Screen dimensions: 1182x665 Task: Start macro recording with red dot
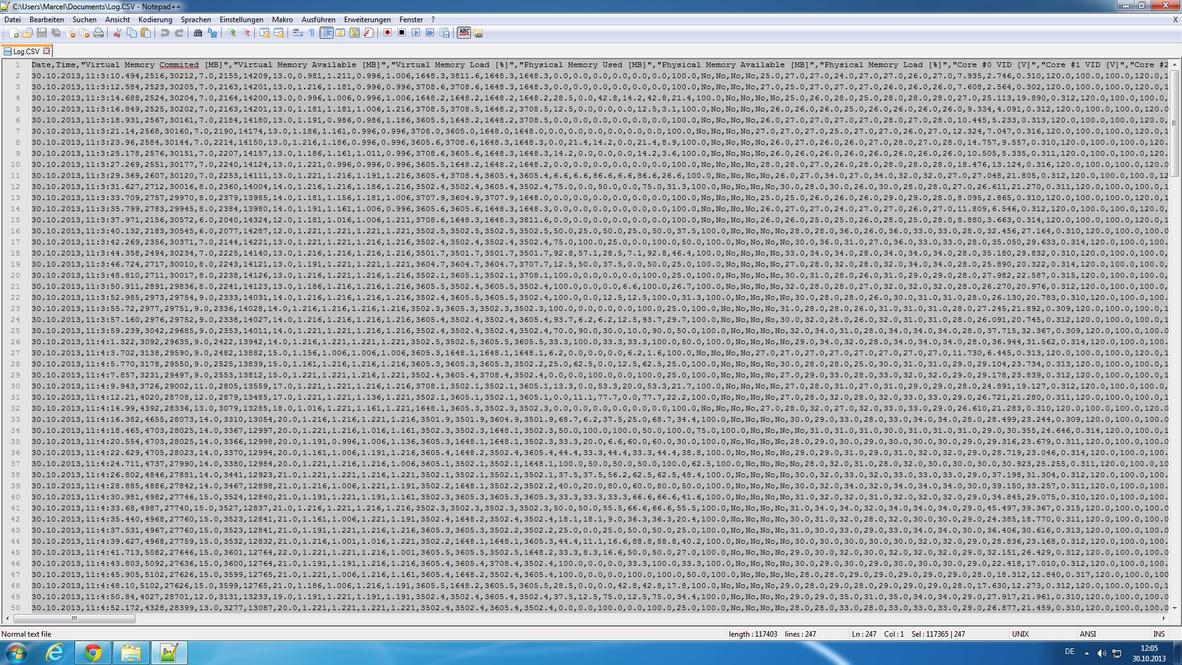pyautogui.click(x=387, y=33)
